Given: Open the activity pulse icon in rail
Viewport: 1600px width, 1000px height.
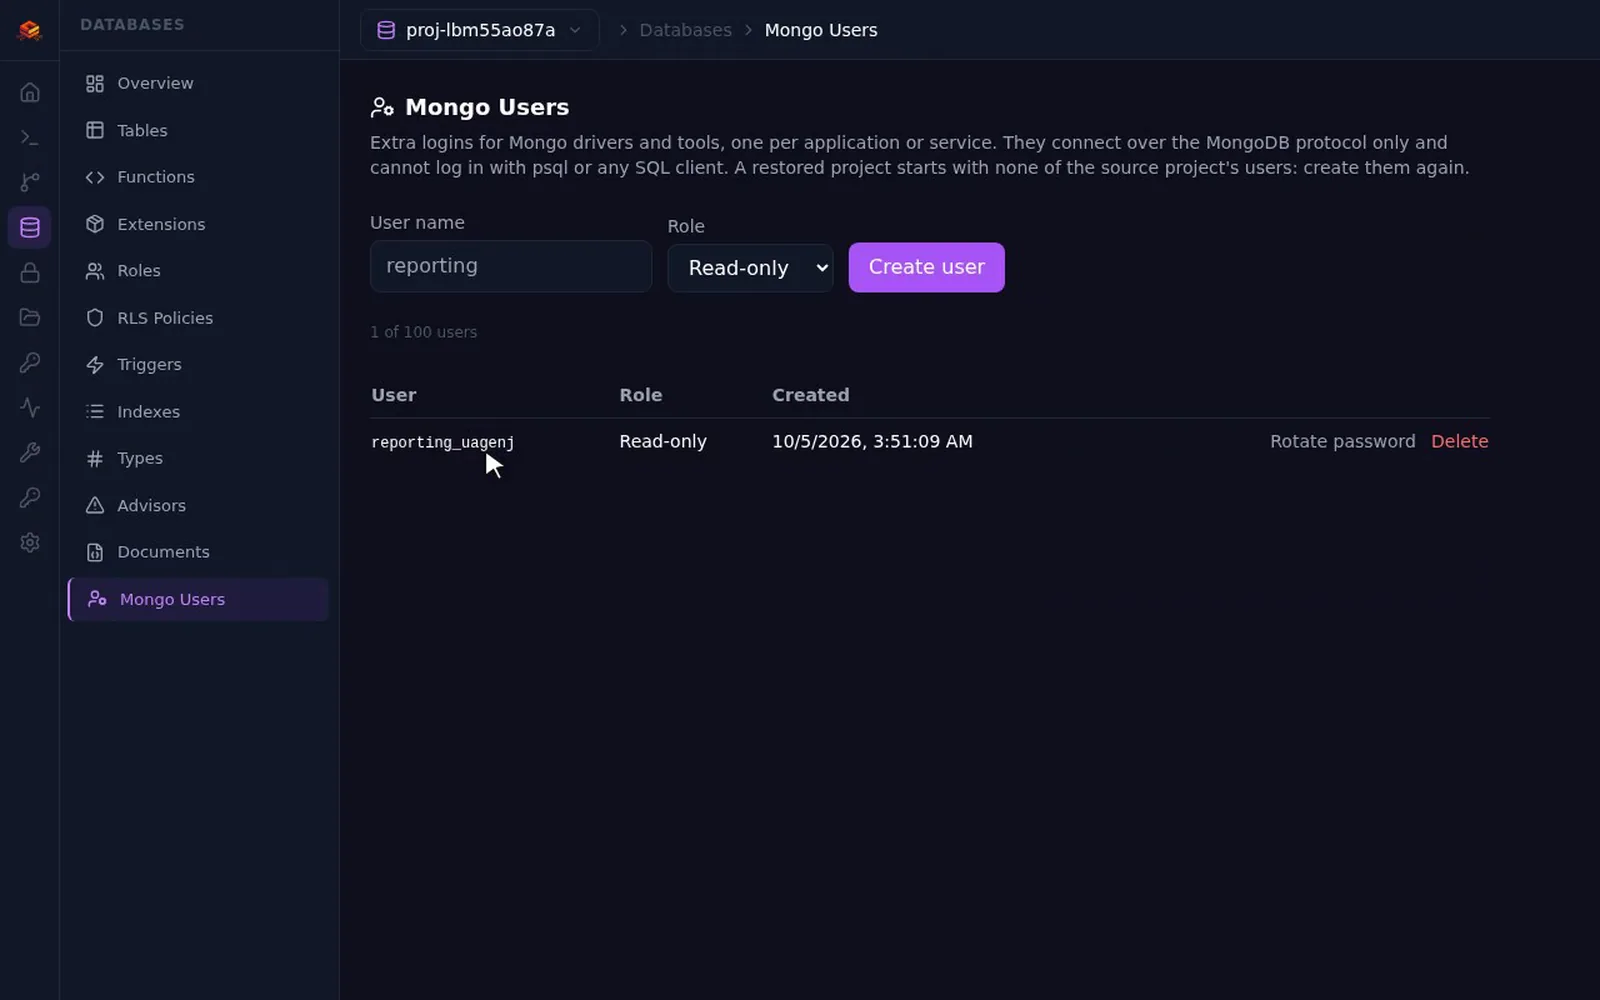Looking at the screenshot, I should click(x=30, y=408).
